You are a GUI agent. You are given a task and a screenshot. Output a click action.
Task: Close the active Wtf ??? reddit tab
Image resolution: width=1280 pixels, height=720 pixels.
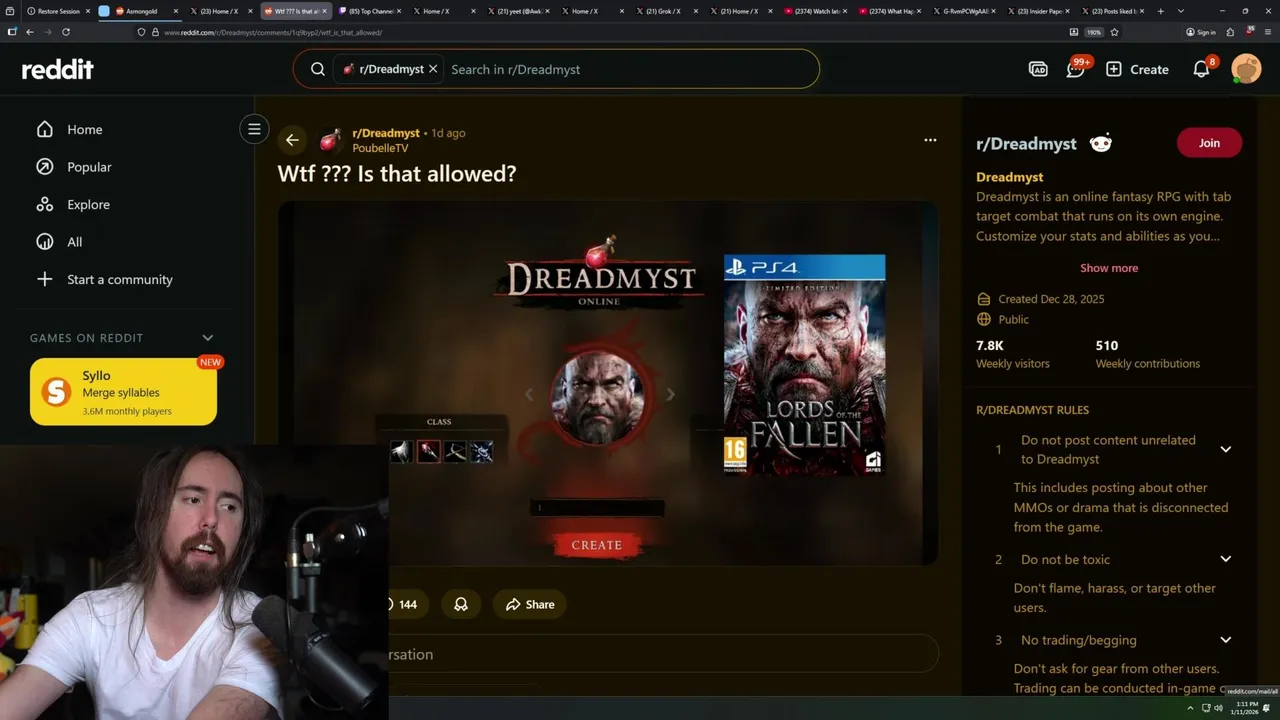pyautogui.click(x=324, y=11)
